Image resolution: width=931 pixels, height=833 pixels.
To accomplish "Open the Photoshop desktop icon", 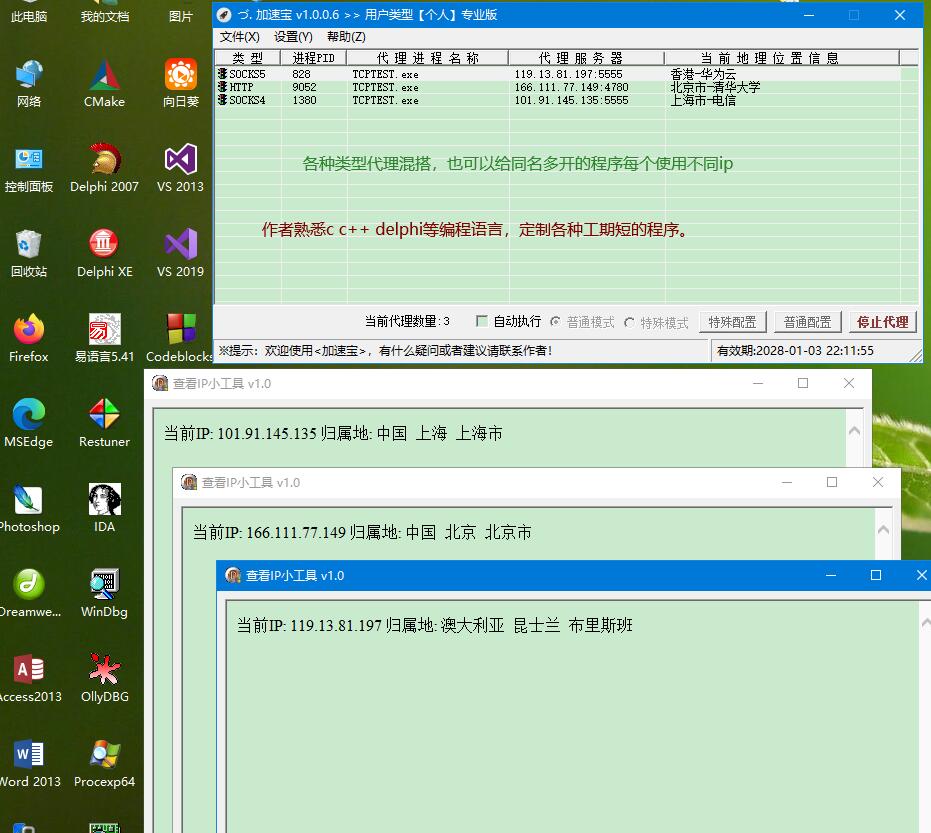I will point(28,509).
